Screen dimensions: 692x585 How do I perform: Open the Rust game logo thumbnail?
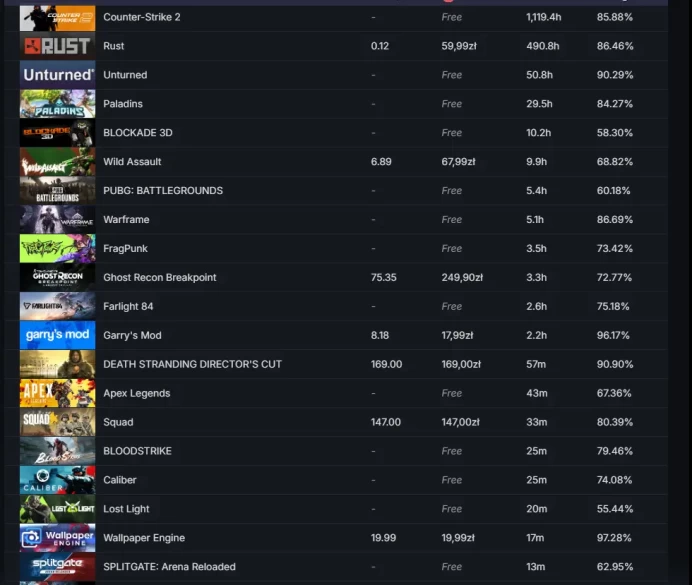[x=57, y=46]
